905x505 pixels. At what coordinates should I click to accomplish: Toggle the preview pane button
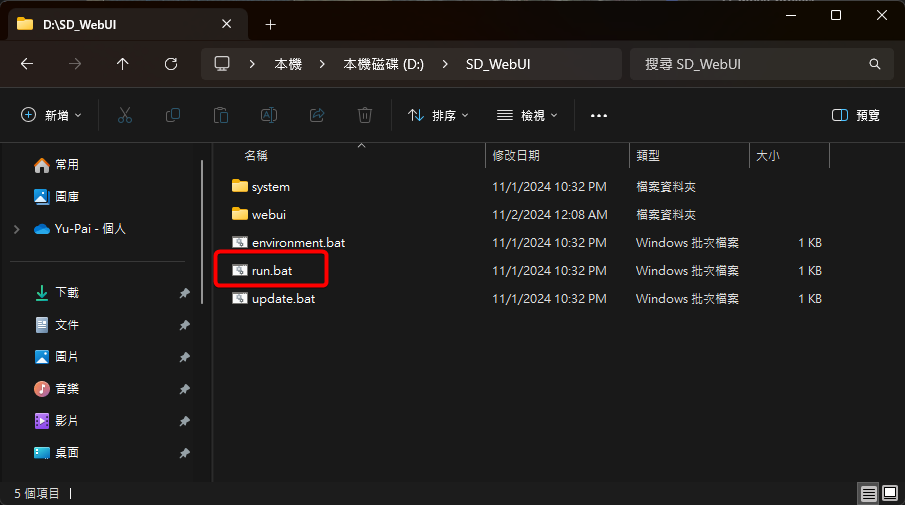856,115
